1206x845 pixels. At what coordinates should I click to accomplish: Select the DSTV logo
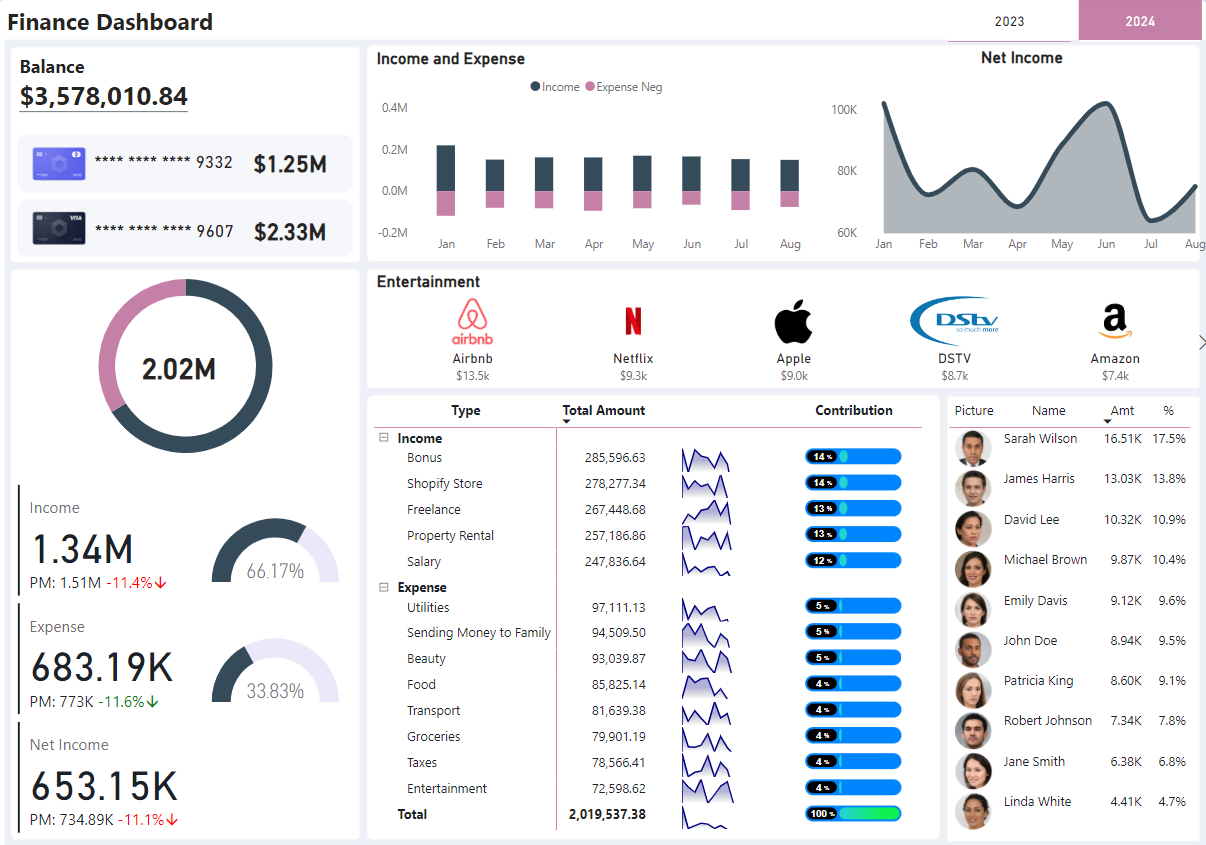[x=954, y=321]
